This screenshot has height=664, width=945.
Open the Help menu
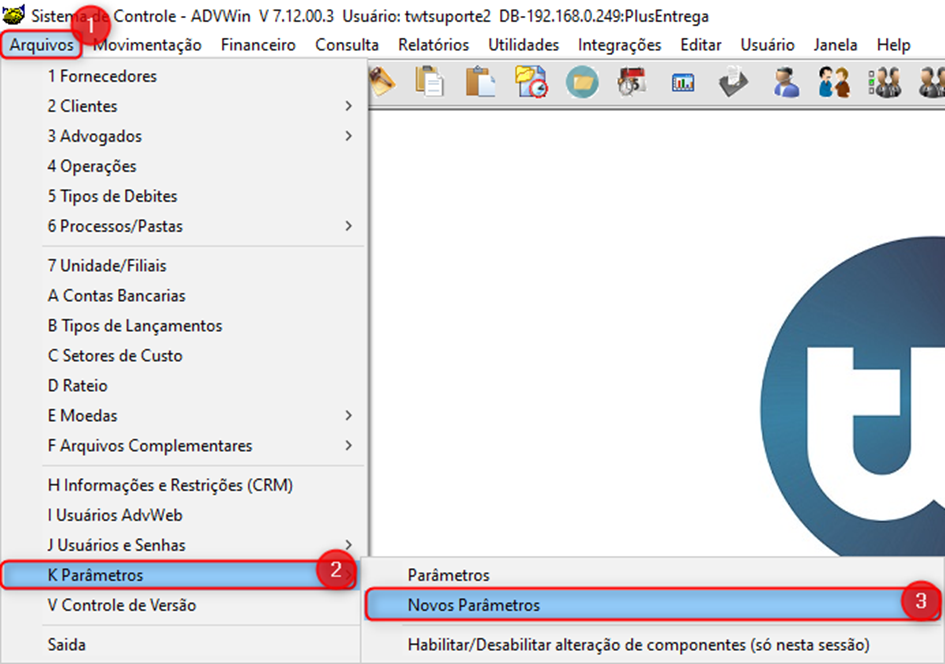tap(893, 45)
